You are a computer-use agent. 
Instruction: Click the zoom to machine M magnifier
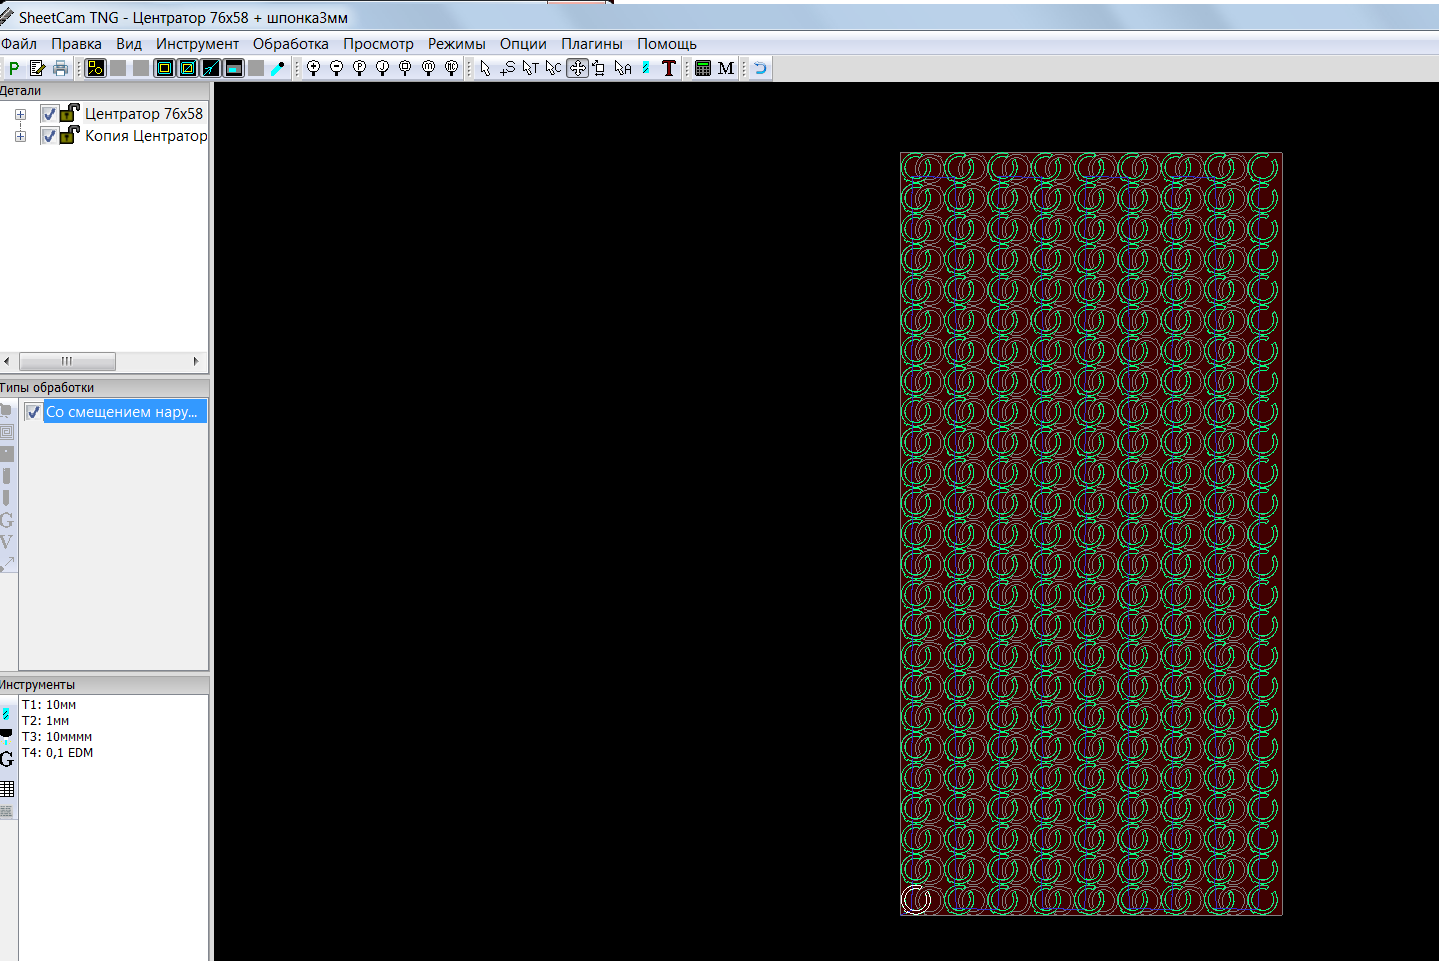pos(428,68)
